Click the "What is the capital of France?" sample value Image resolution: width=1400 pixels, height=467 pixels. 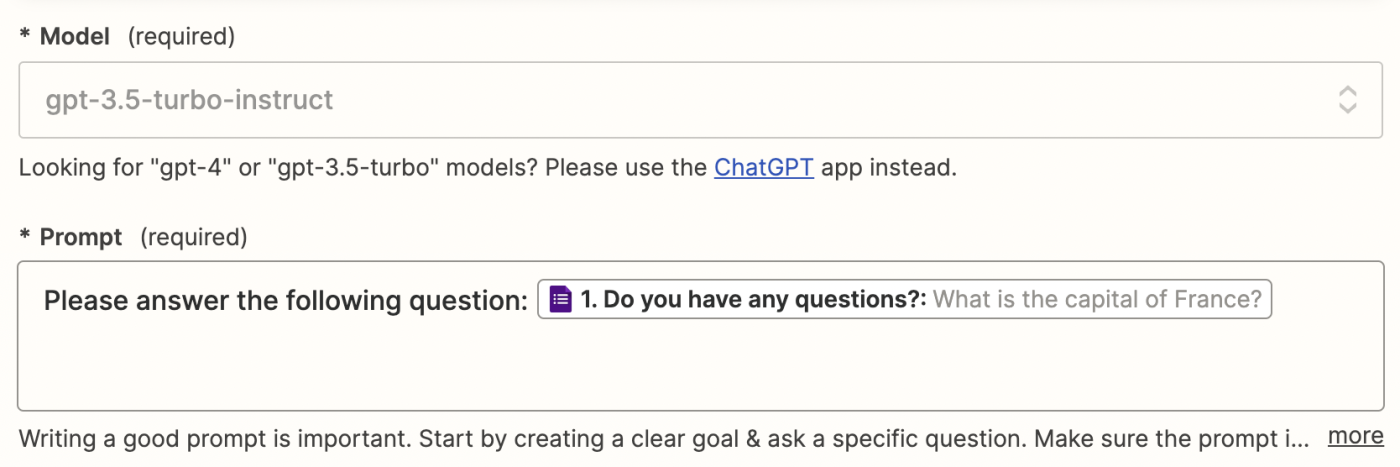1097,299
